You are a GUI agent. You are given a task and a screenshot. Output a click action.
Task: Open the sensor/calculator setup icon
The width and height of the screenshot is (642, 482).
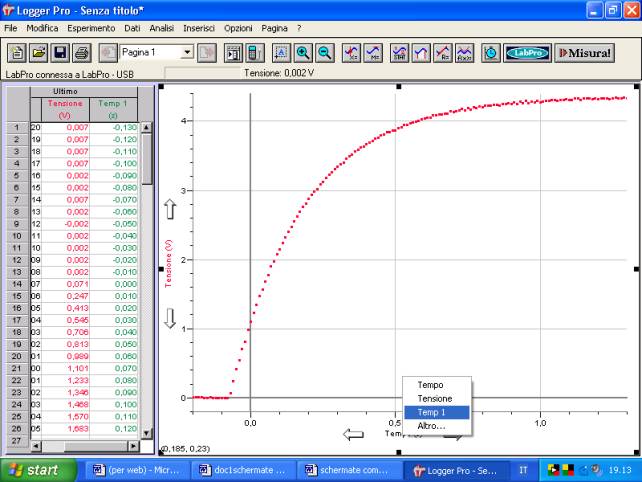click(x=255, y=53)
